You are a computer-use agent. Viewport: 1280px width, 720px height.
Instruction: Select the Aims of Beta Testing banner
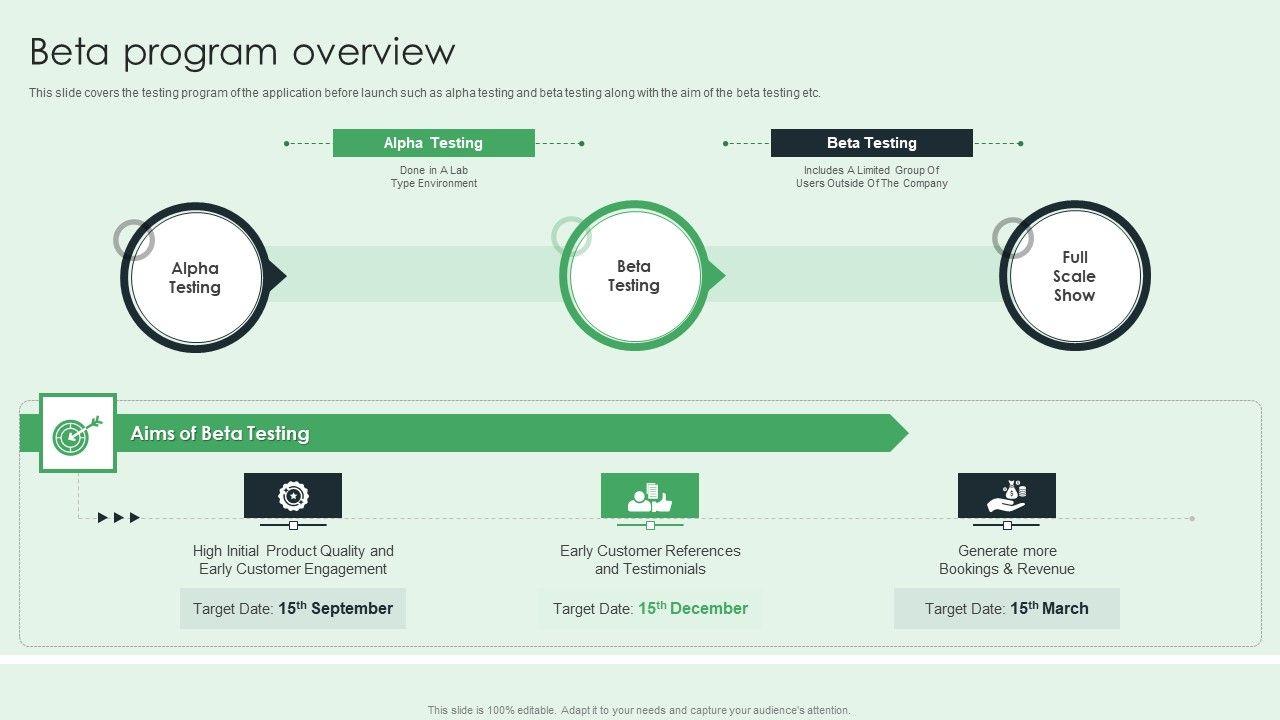coord(464,433)
